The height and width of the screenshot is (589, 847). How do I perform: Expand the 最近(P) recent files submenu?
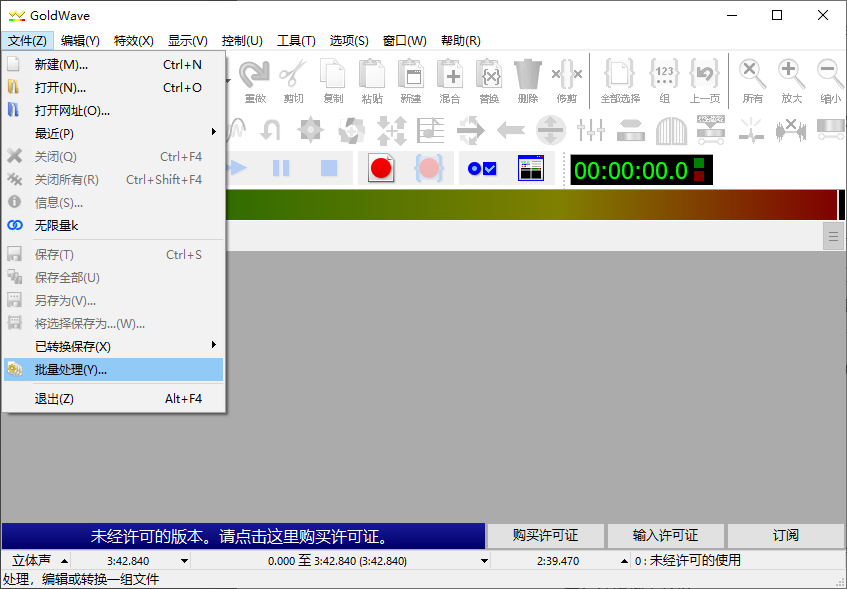(113, 133)
